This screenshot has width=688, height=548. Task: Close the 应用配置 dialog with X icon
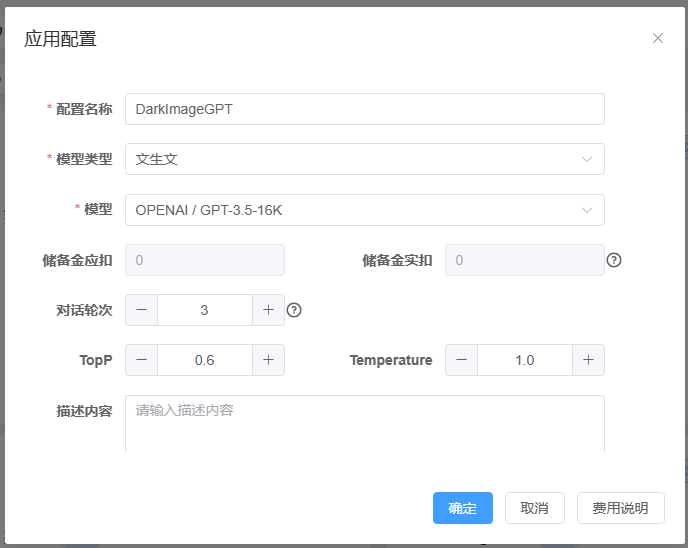(657, 38)
